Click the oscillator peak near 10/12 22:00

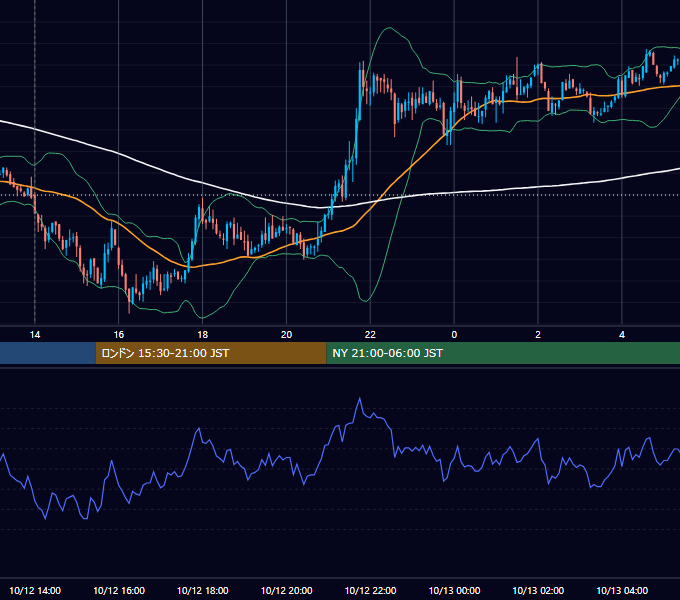[360, 398]
